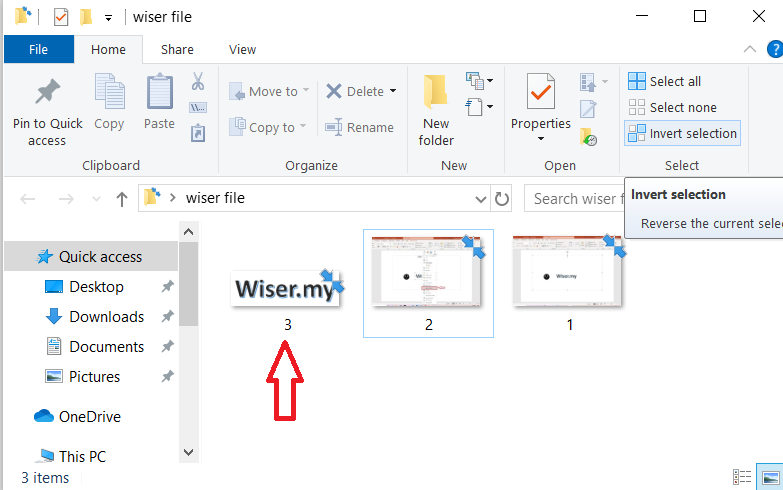Click Select all
This screenshot has height=490, width=783.
point(665,81)
